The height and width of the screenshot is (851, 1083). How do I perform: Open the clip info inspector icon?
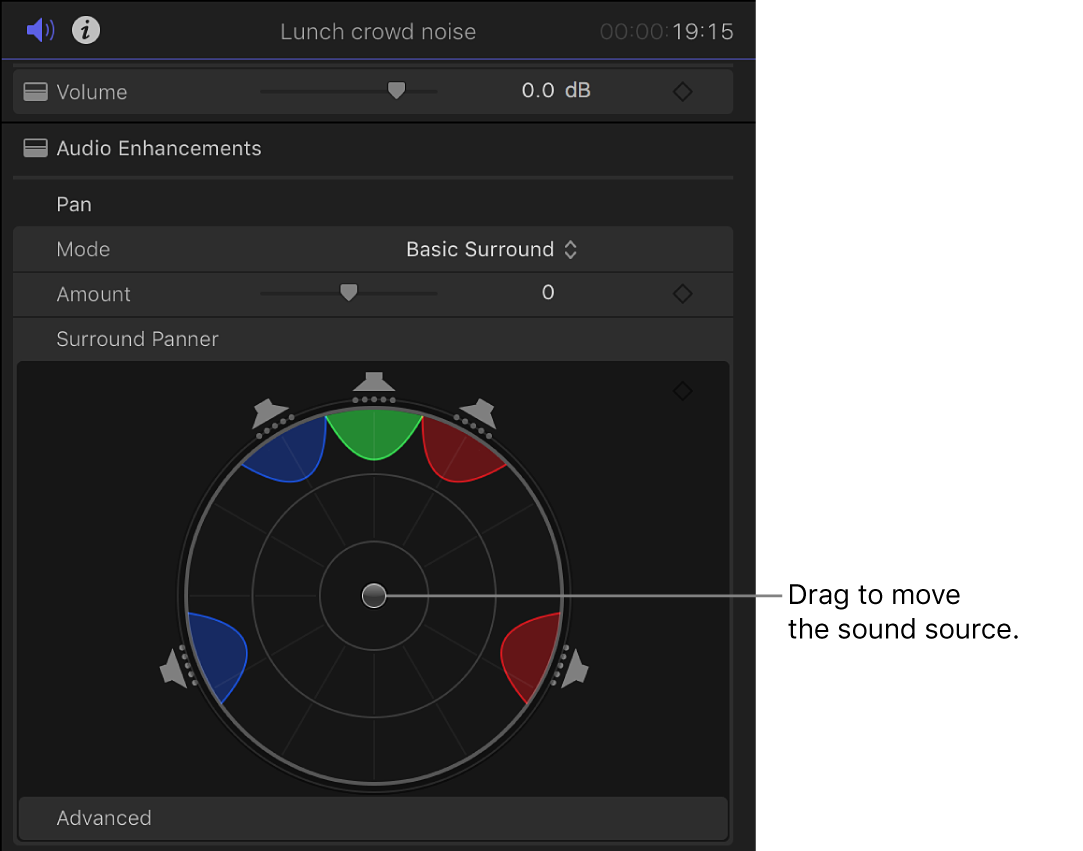85,30
